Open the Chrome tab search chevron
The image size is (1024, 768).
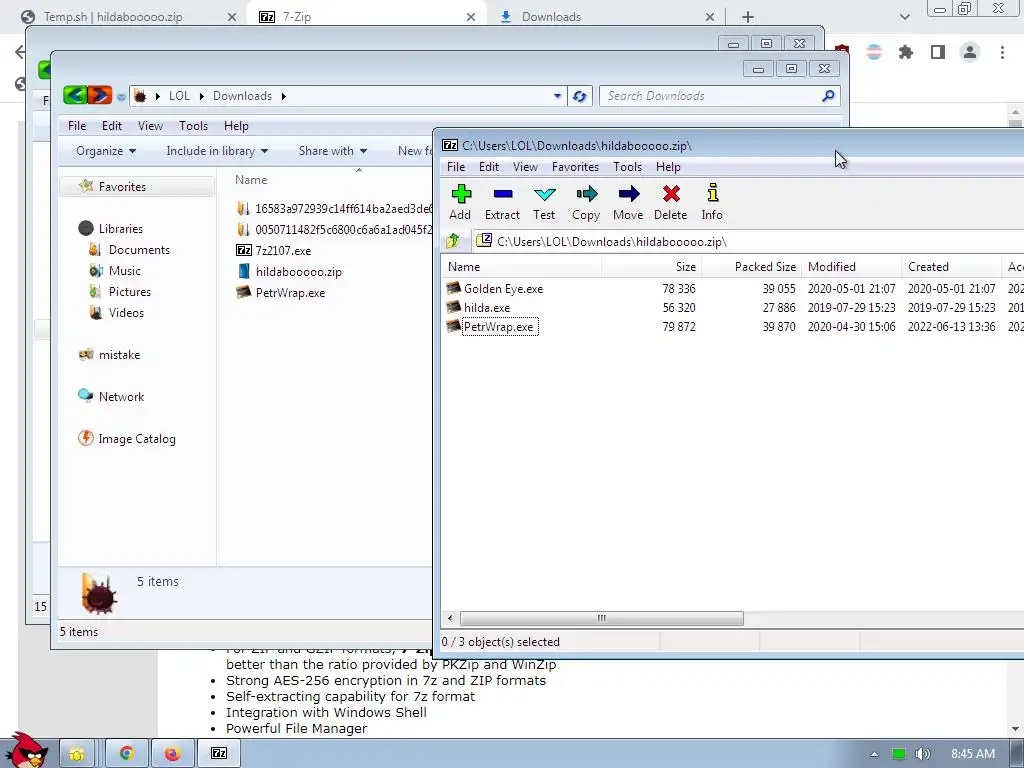[904, 17]
